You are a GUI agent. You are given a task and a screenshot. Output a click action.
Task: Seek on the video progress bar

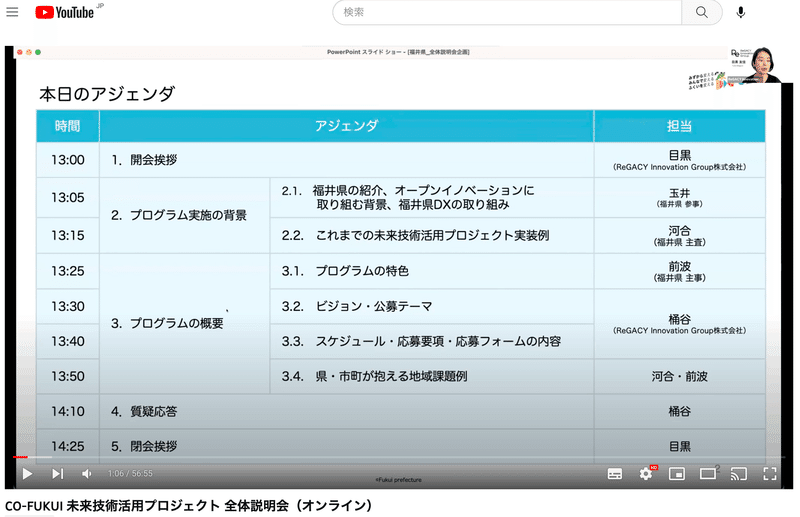pyautogui.click(x=399, y=457)
